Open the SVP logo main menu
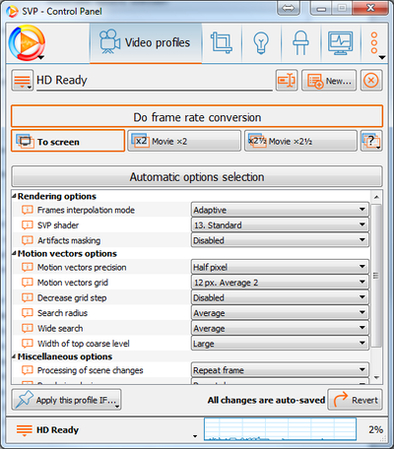 click(x=27, y=43)
